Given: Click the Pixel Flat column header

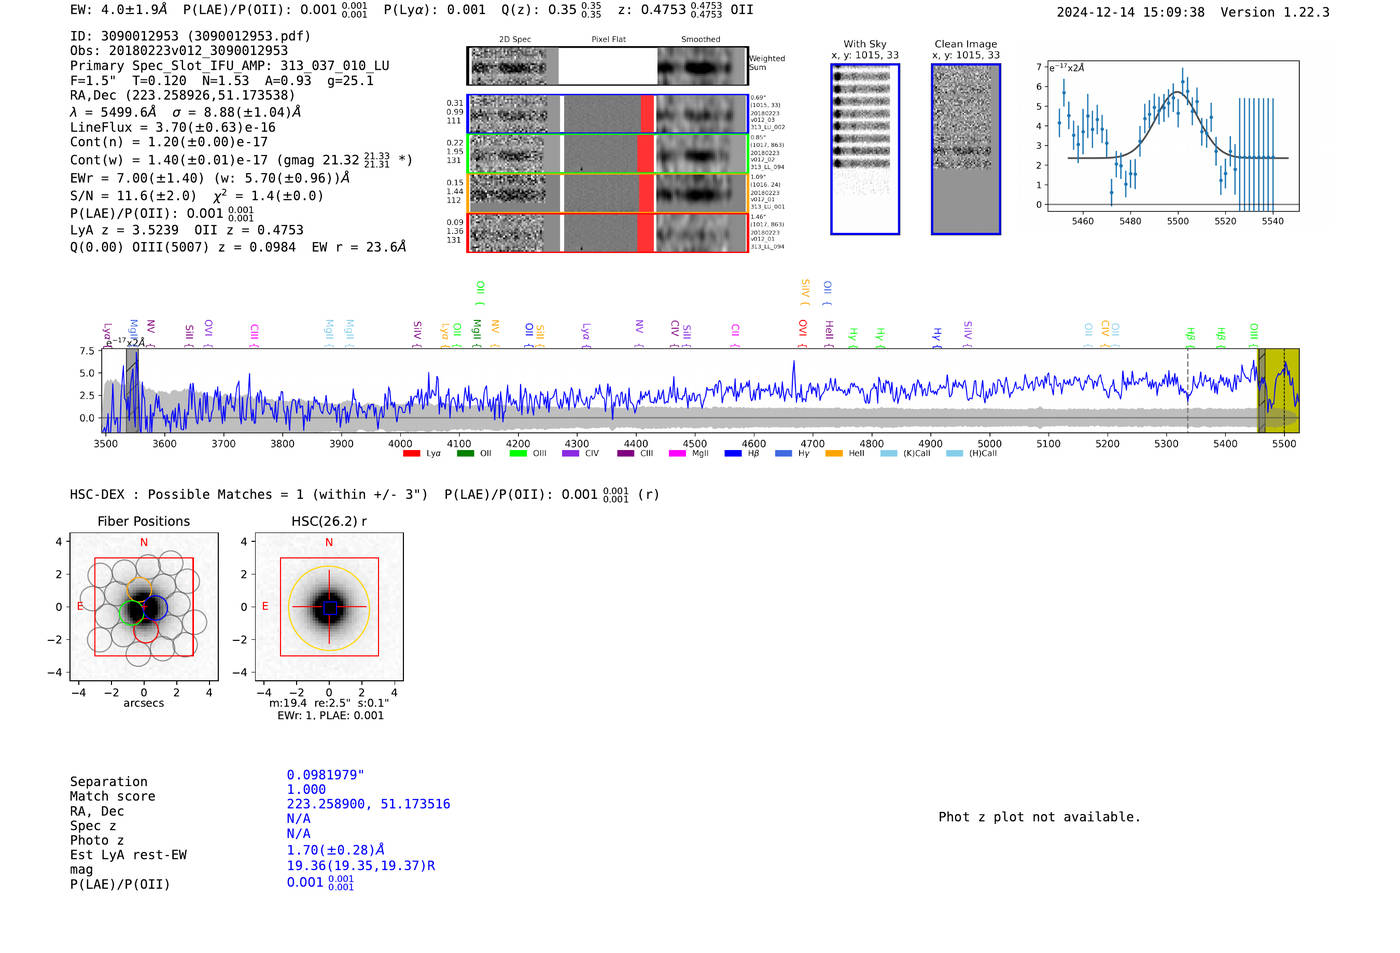Looking at the screenshot, I should [608, 40].
